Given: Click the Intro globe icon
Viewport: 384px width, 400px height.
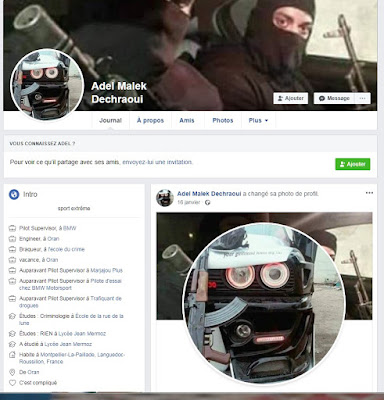Looking at the screenshot, I should coord(14,194).
